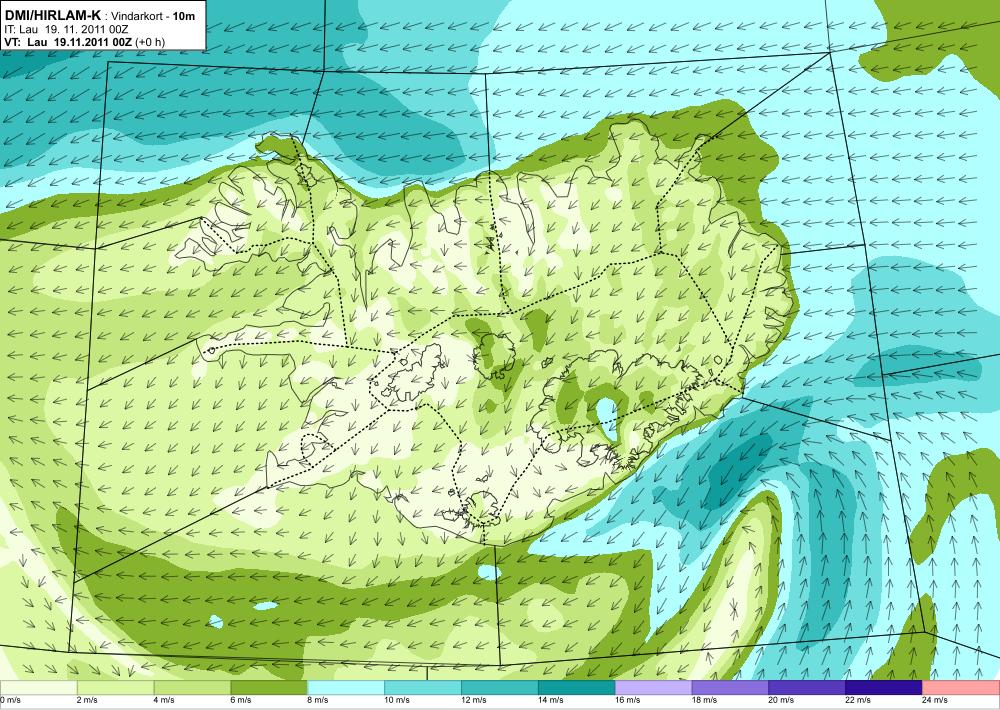The image size is (1000, 710).
Task: Click the '12 m/s' legend label
Action: point(474,700)
